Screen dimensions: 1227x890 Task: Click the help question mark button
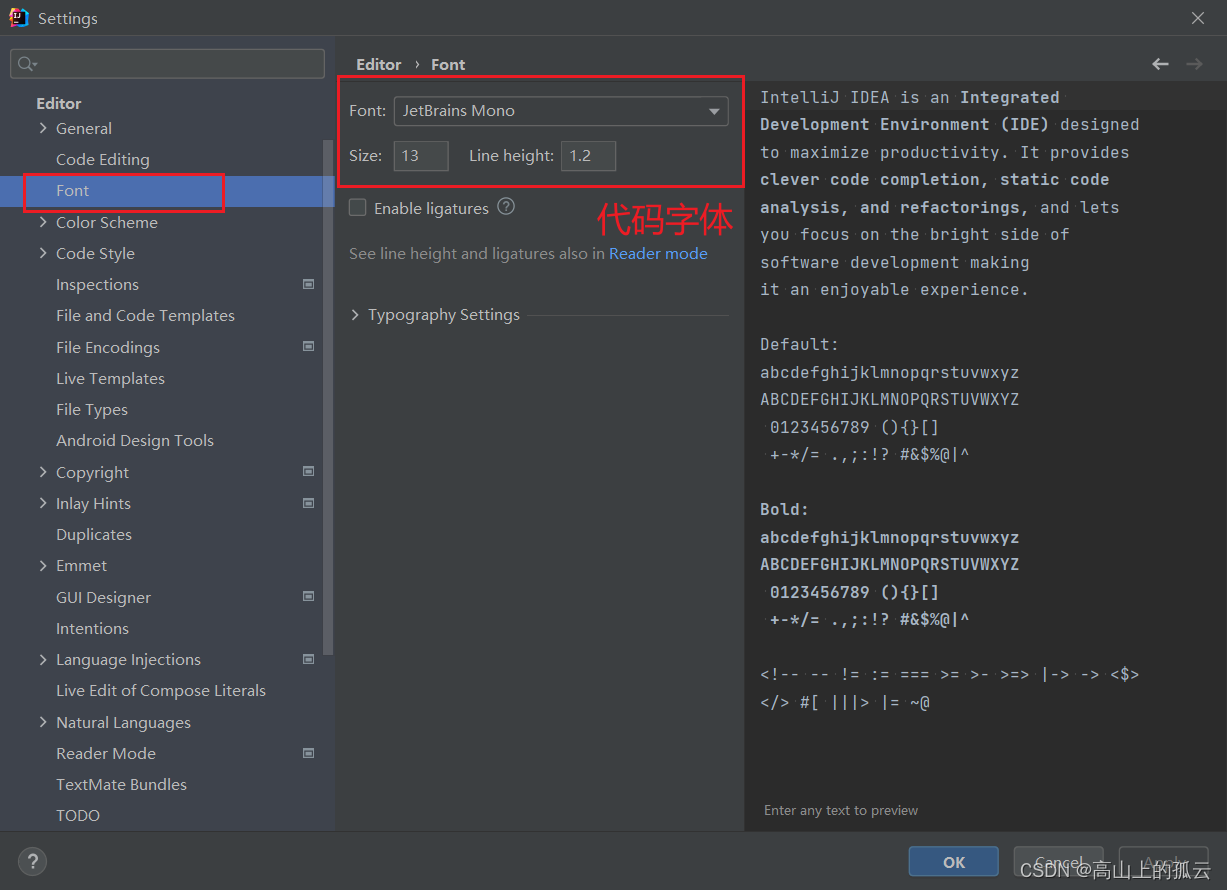32,861
